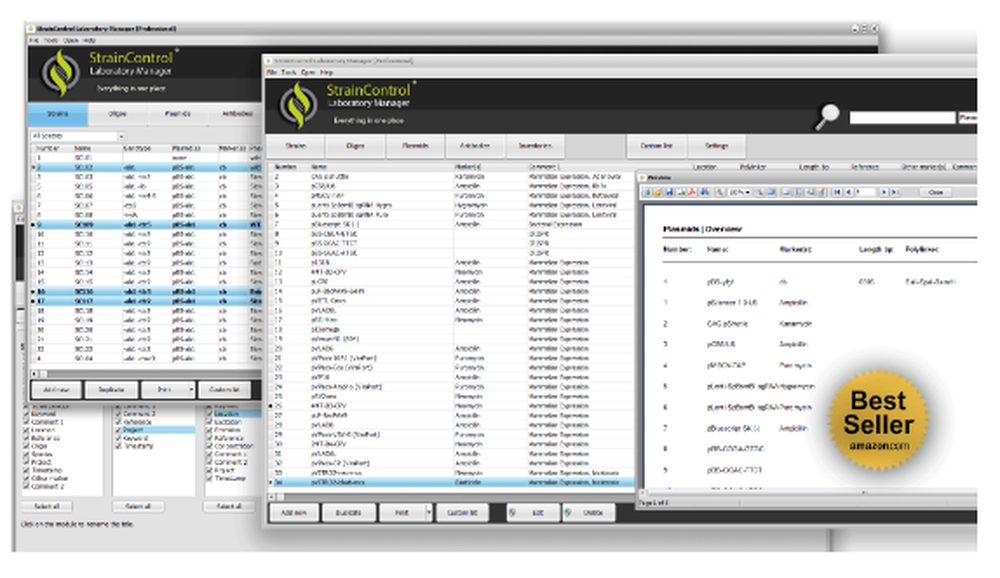Toggle Reference checkbox in middle field list
Screen dimensions: 1000x578
point(119,422)
